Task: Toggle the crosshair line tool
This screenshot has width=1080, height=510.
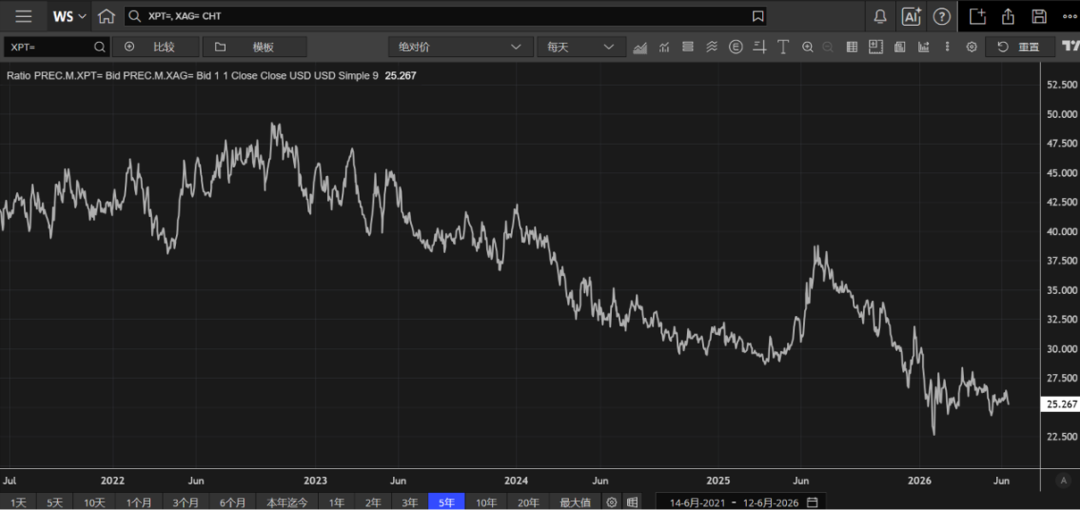Action: pos(760,47)
